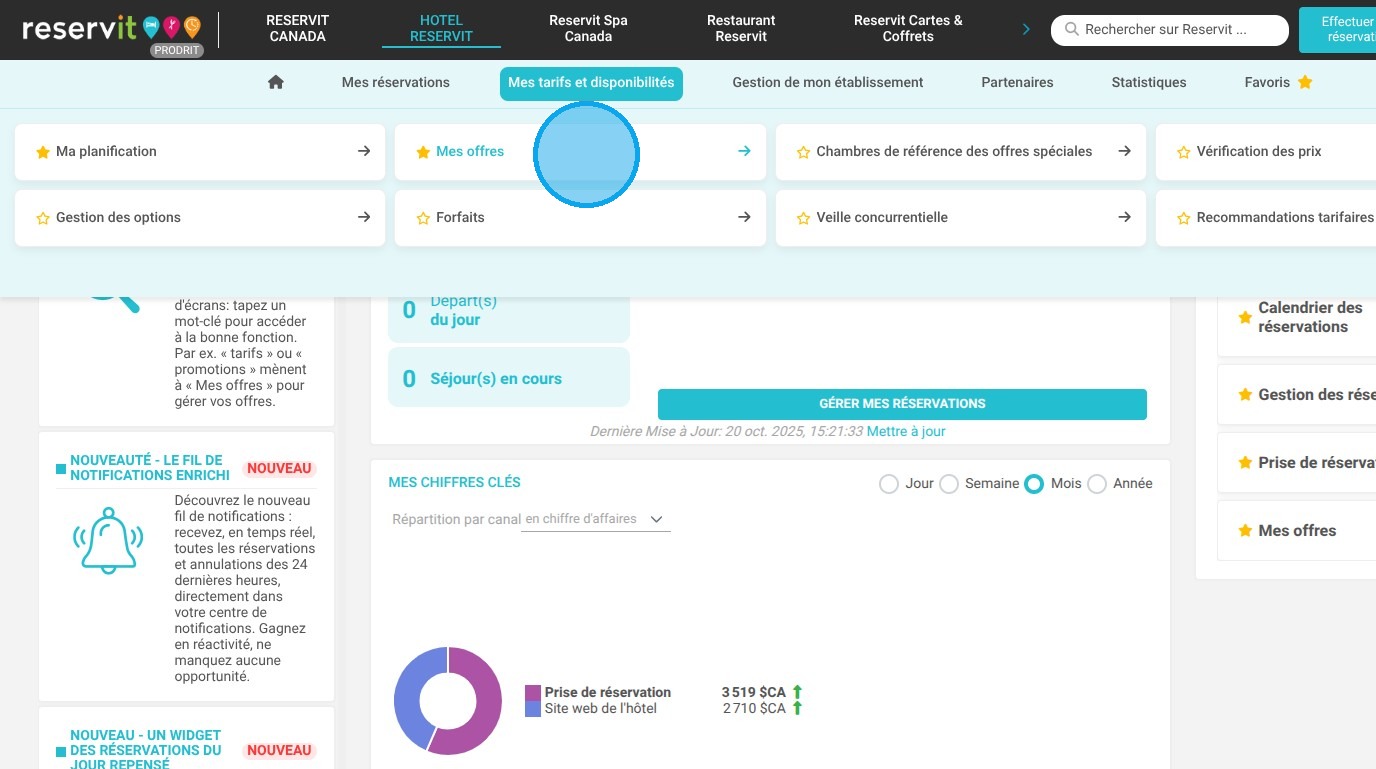Open Gestion de mon établissement menu
1376x769 pixels.
828,83
